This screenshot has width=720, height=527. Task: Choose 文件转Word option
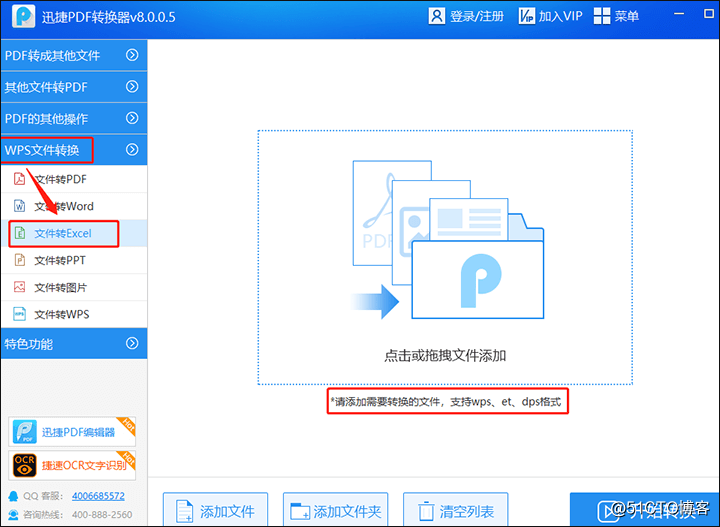(74, 206)
